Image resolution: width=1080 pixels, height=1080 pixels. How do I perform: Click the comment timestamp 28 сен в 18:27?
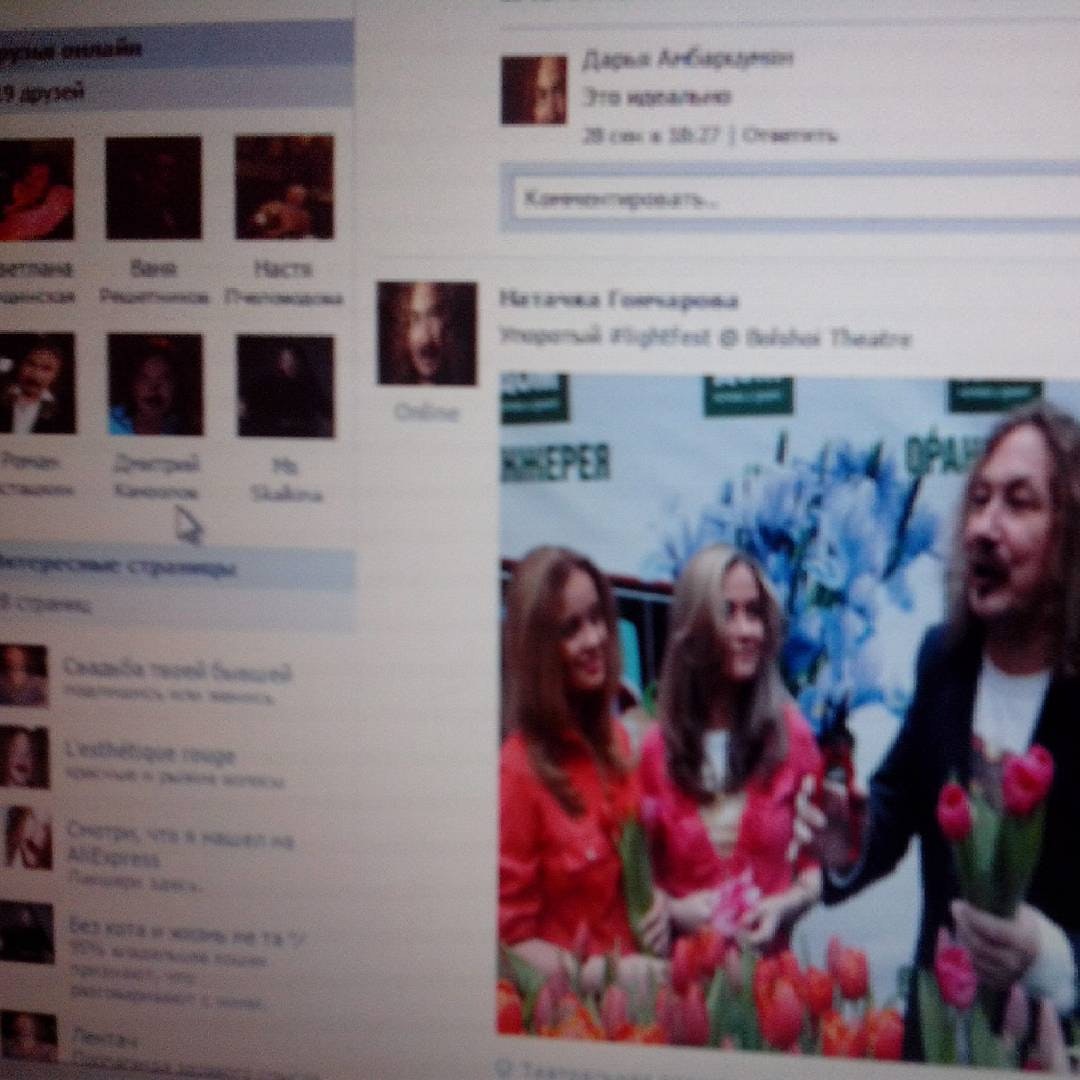[651, 136]
